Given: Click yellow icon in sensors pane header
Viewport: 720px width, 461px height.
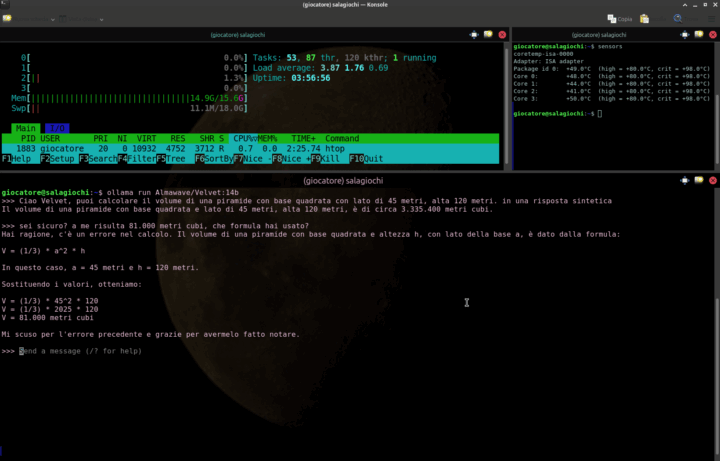Looking at the screenshot, I should pos(697,35).
